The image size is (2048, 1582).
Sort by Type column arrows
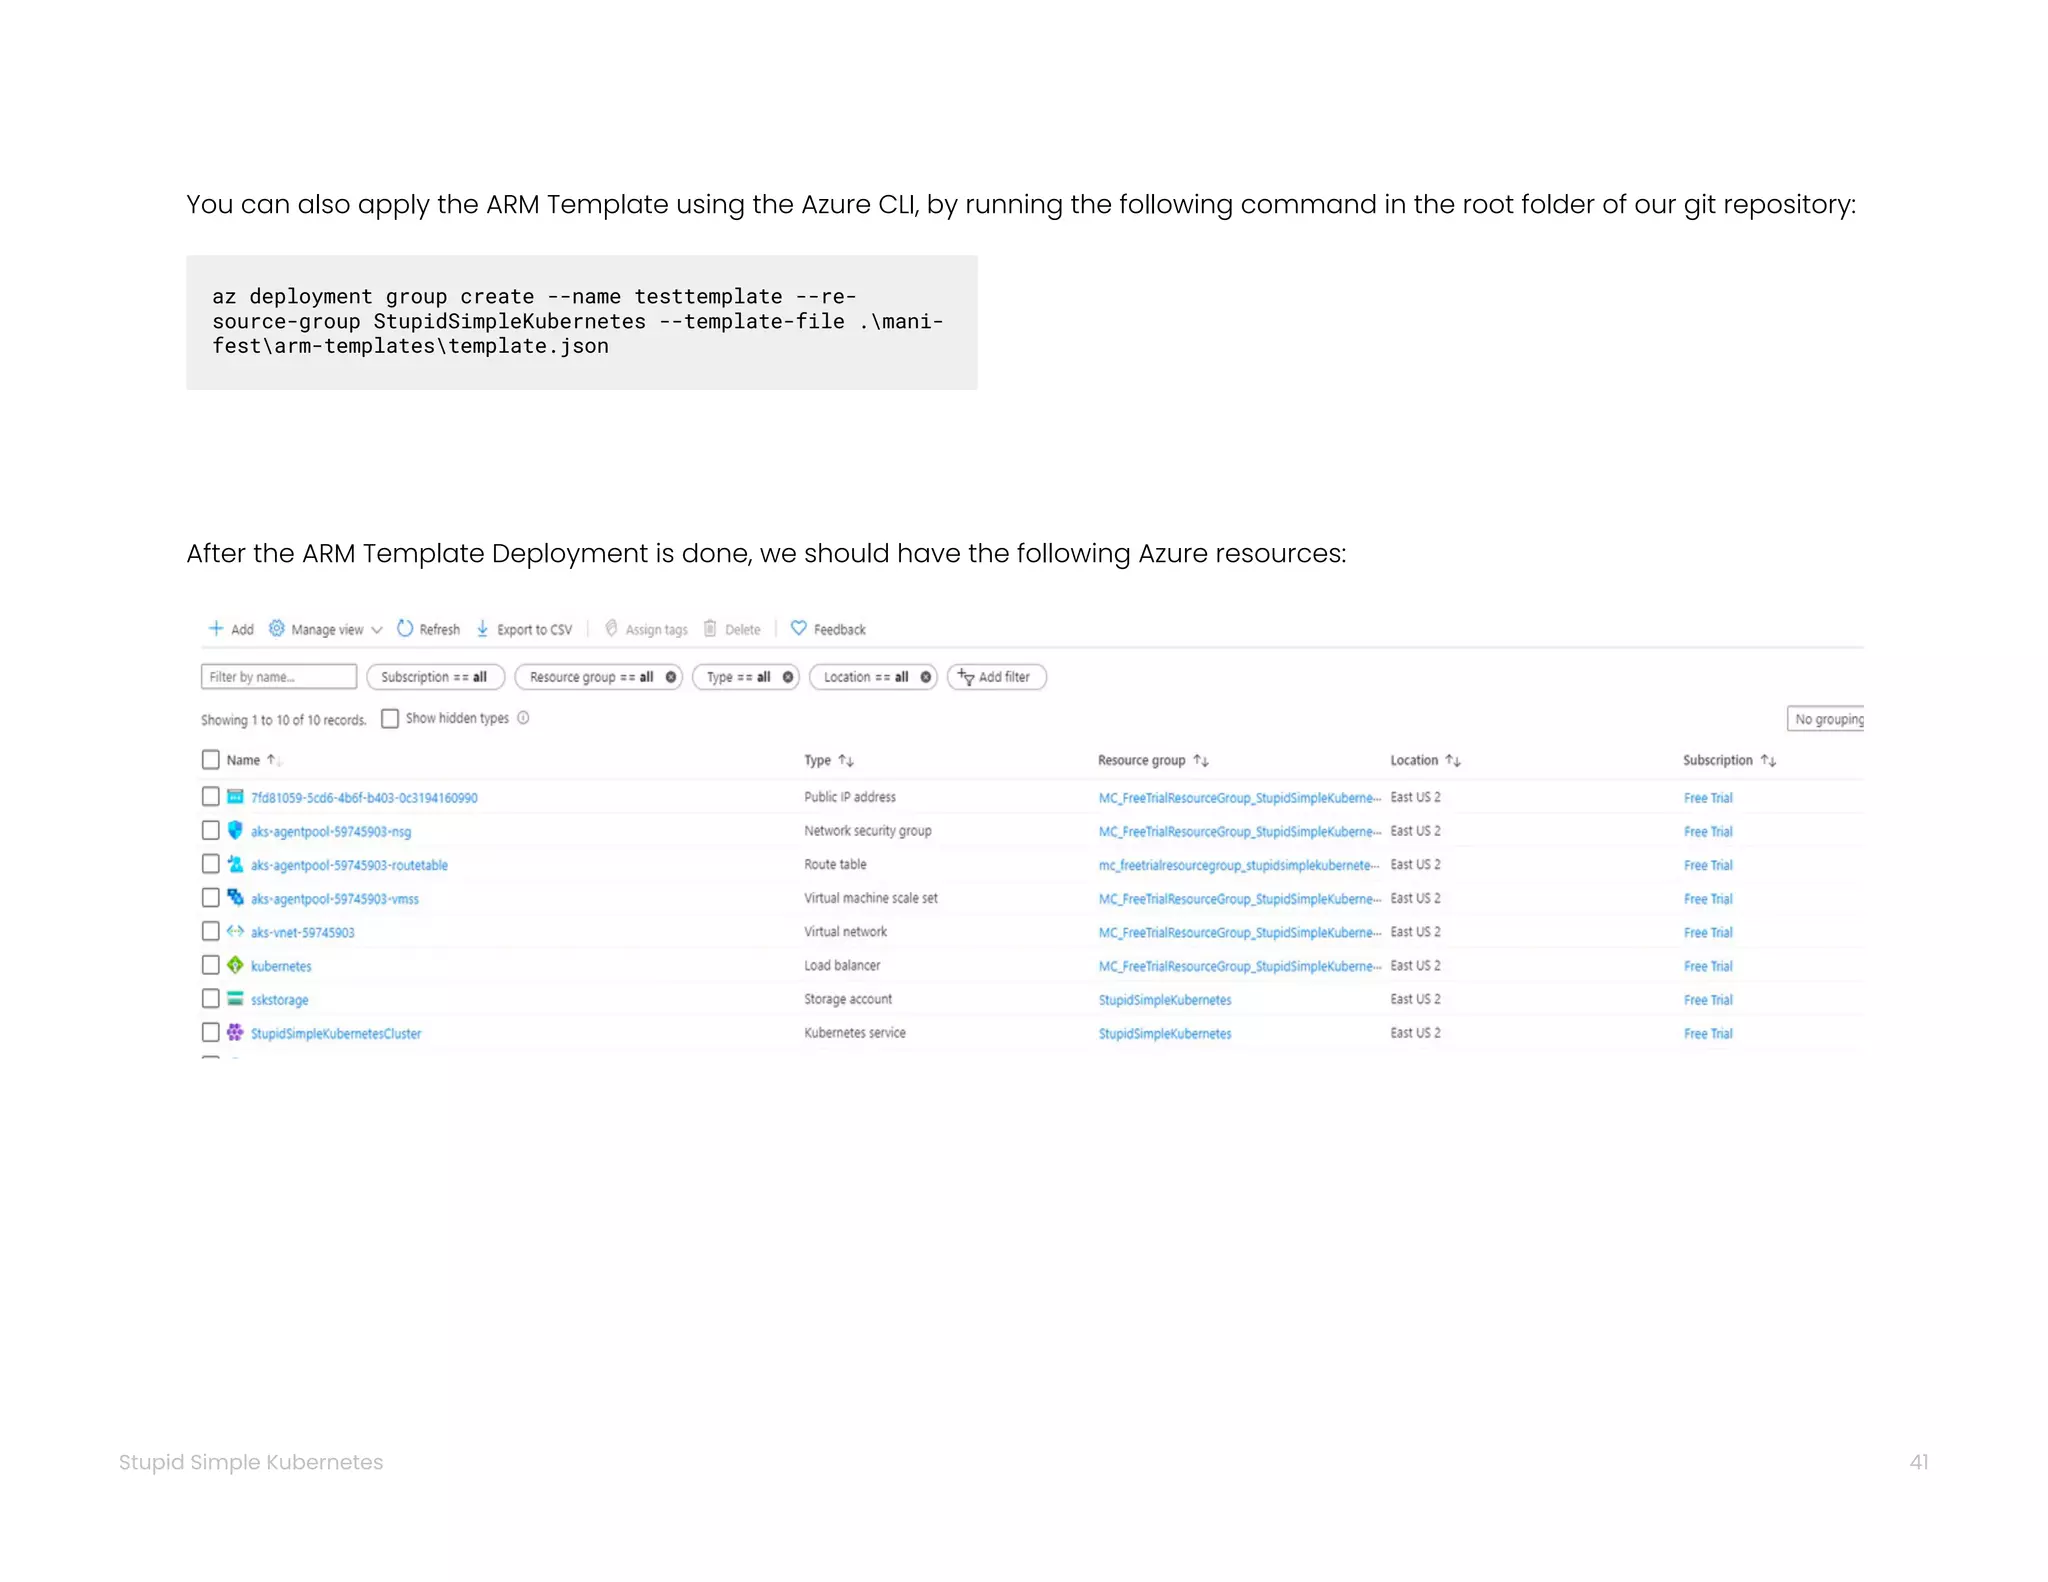point(846,760)
